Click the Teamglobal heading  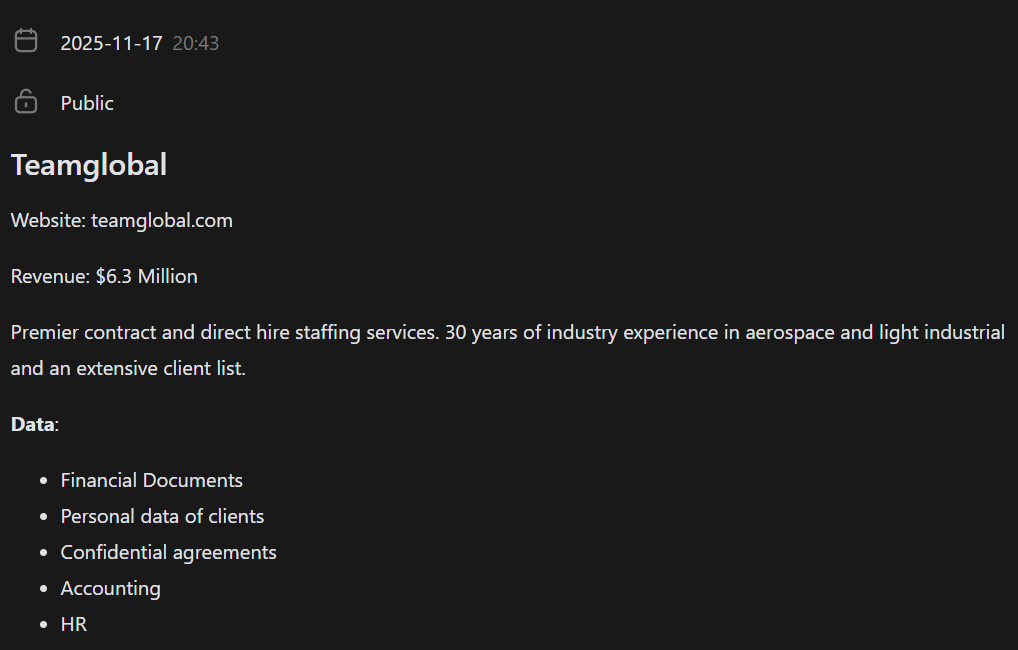tap(89, 165)
